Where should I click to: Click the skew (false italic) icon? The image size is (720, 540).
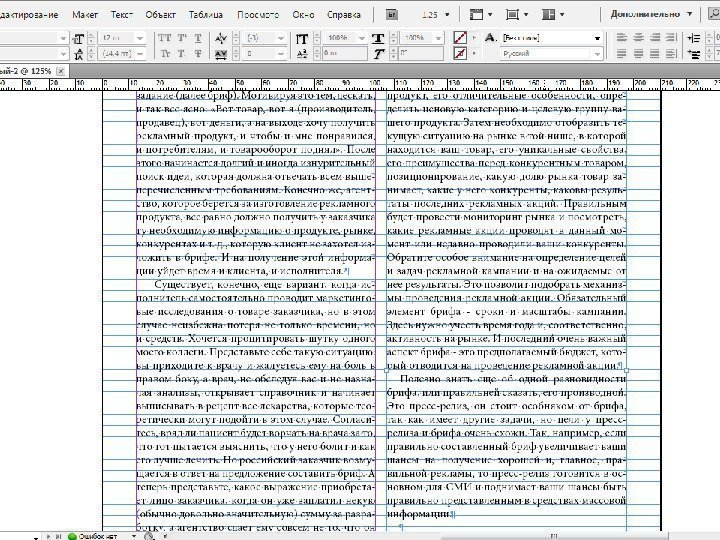378,54
